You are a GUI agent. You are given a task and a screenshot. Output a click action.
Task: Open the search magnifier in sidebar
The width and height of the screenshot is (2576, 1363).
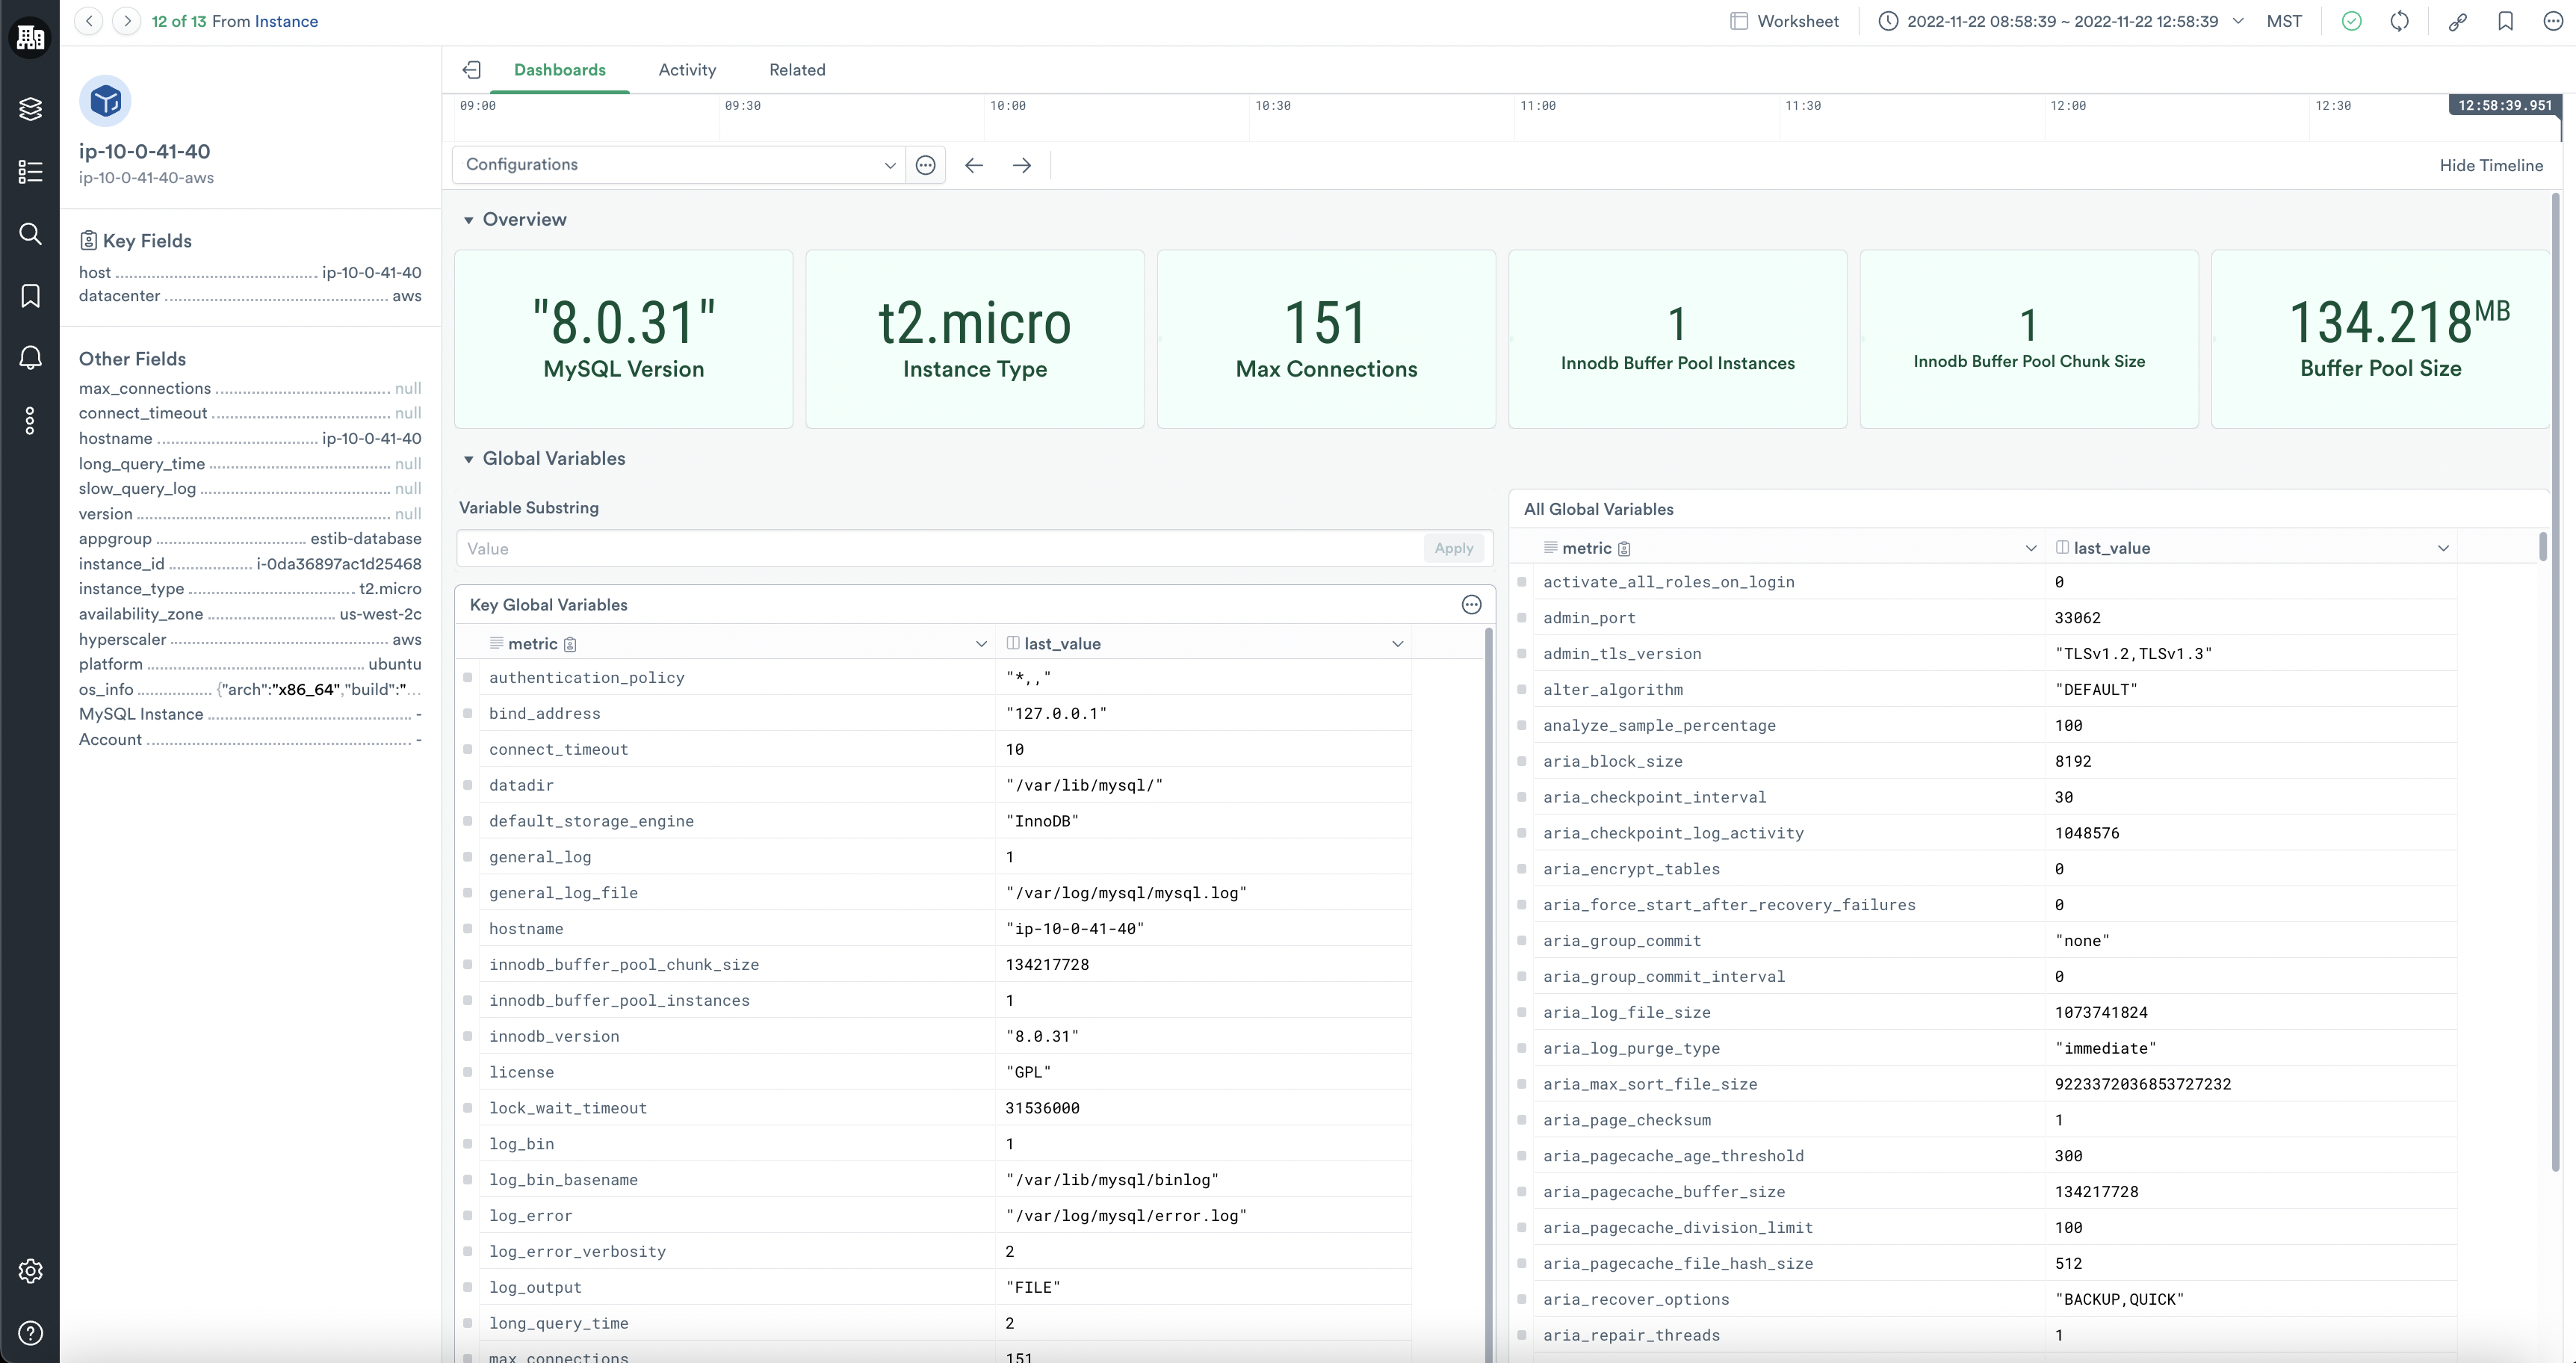[30, 234]
